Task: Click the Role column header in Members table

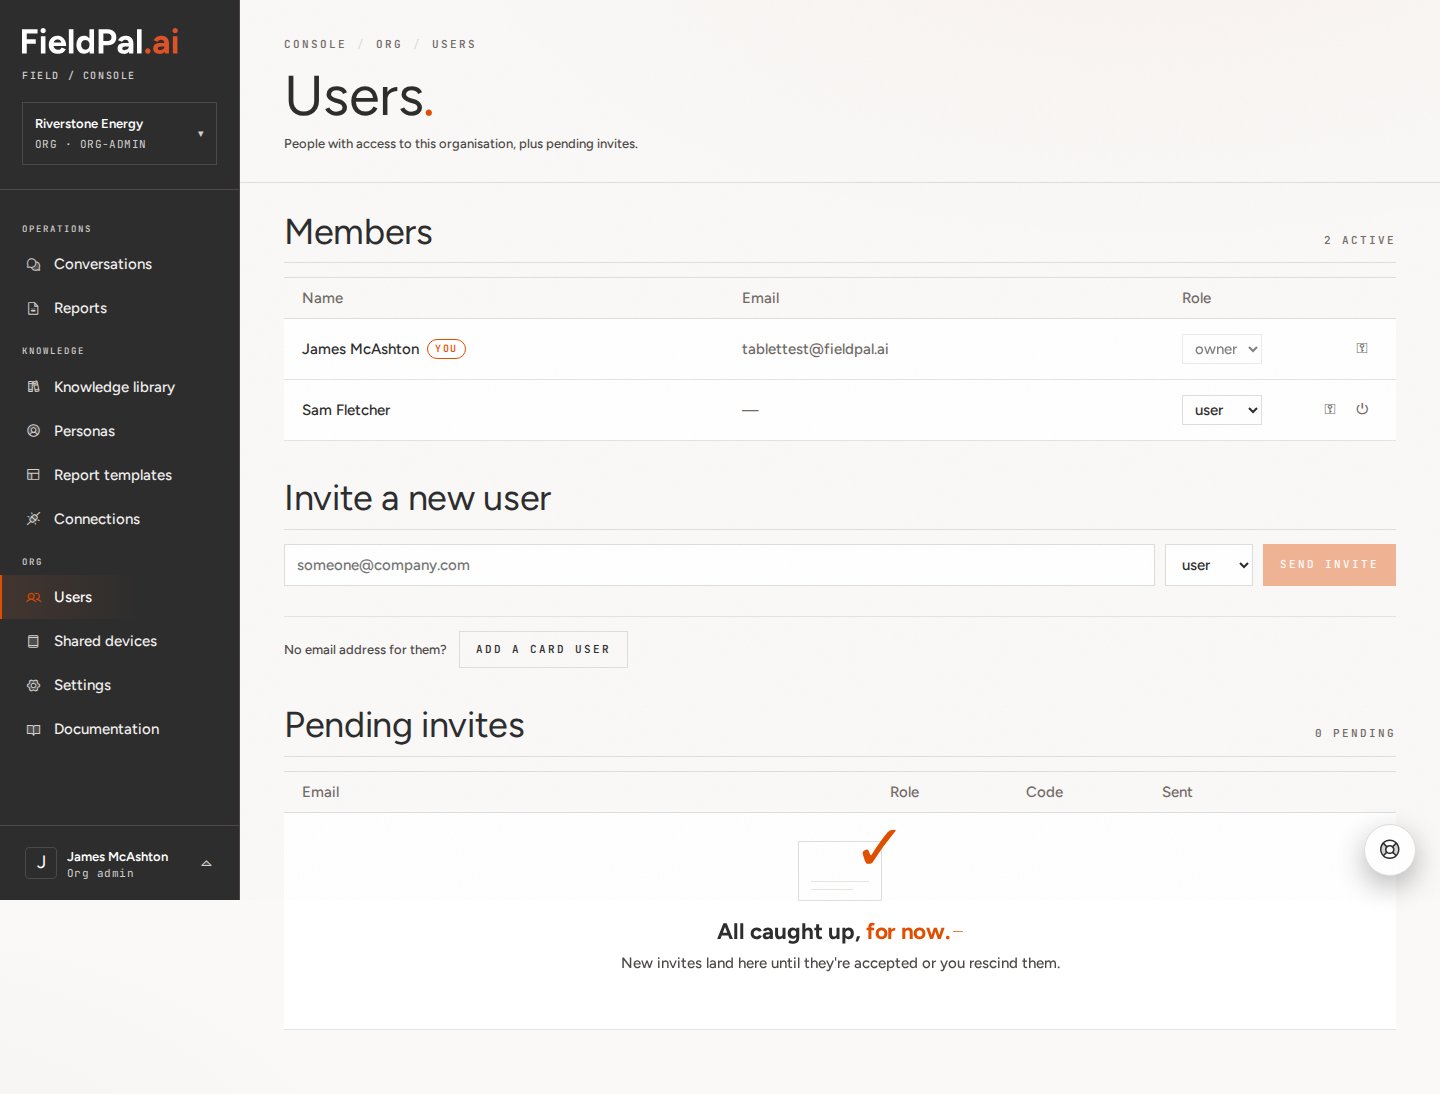Action: (x=1196, y=298)
